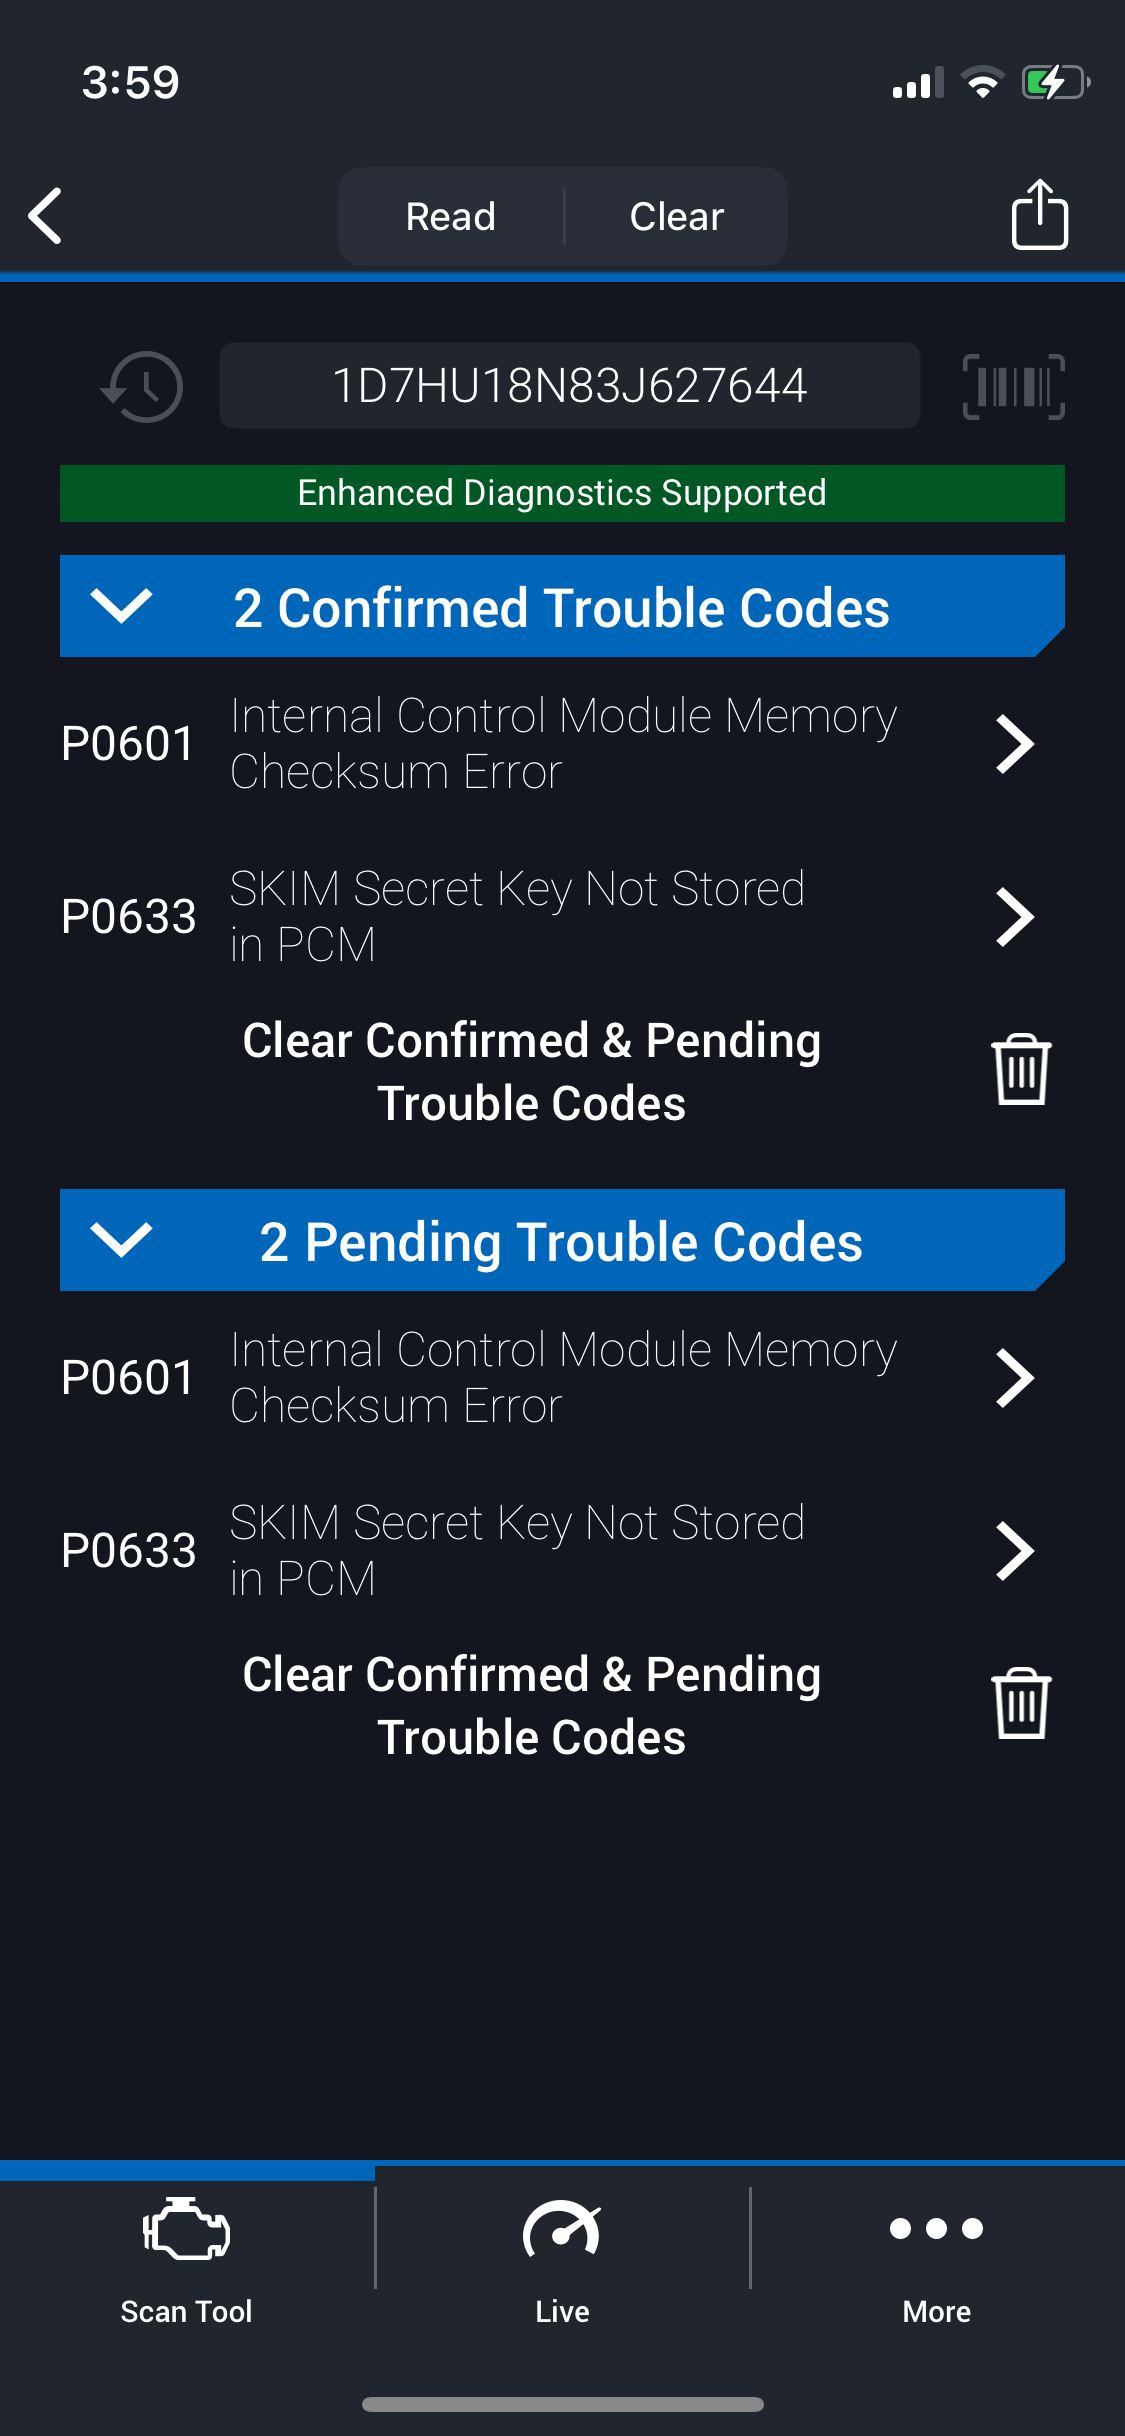Image resolution: width=1125 pixels, height=2436 pixels.
Task: Open Live gauge icon
Action: 562,2229
